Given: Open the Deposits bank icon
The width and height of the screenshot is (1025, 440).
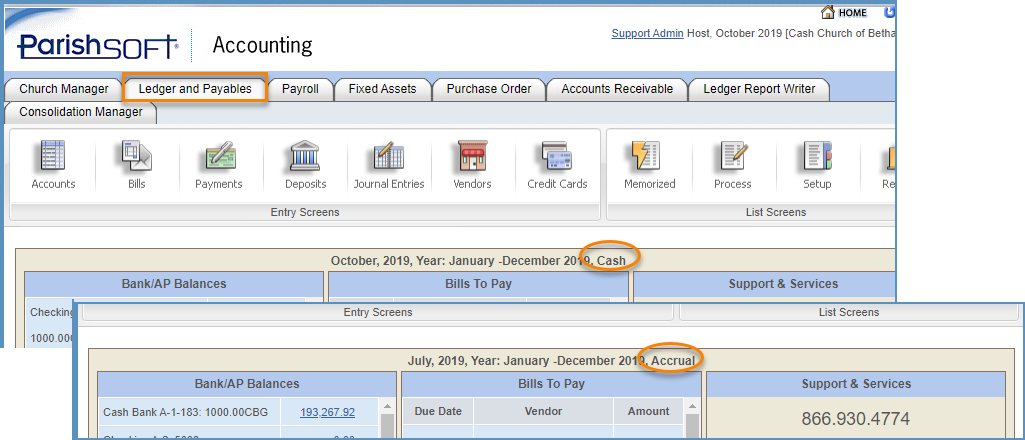Looking at the screenshot, I should click(305, 157).
